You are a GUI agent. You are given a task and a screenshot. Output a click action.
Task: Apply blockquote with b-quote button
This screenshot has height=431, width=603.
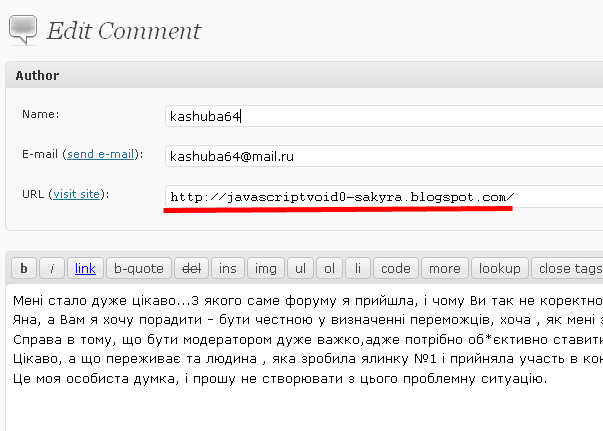click(x=137, y=268)
